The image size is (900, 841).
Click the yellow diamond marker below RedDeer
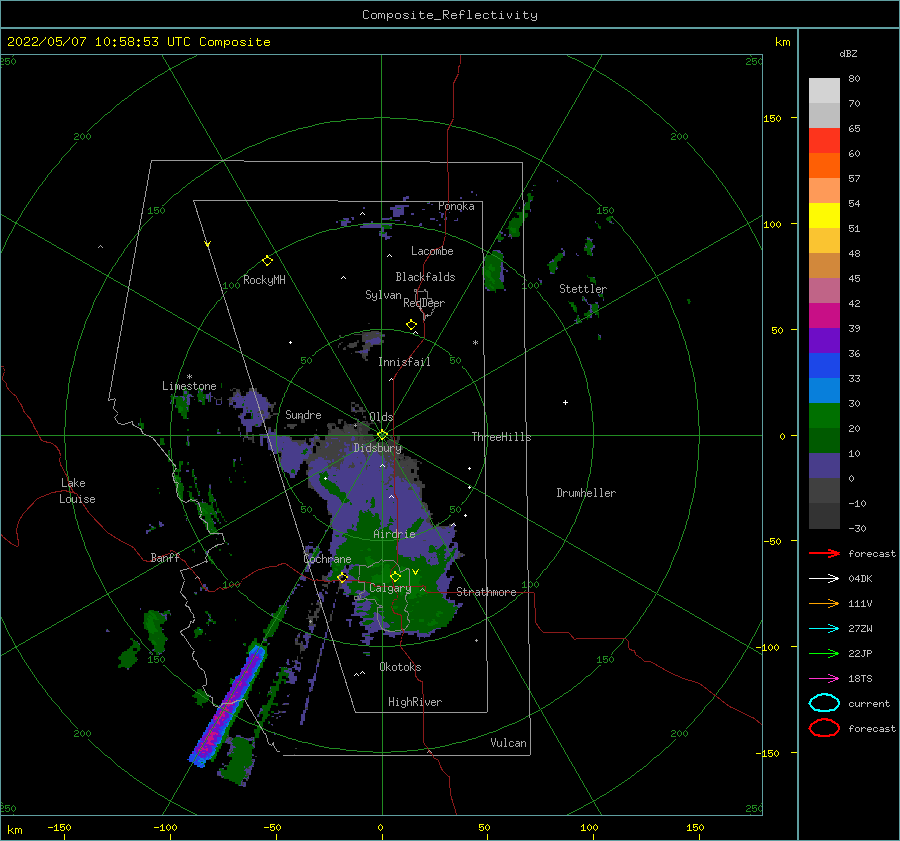tap(411, 325)
